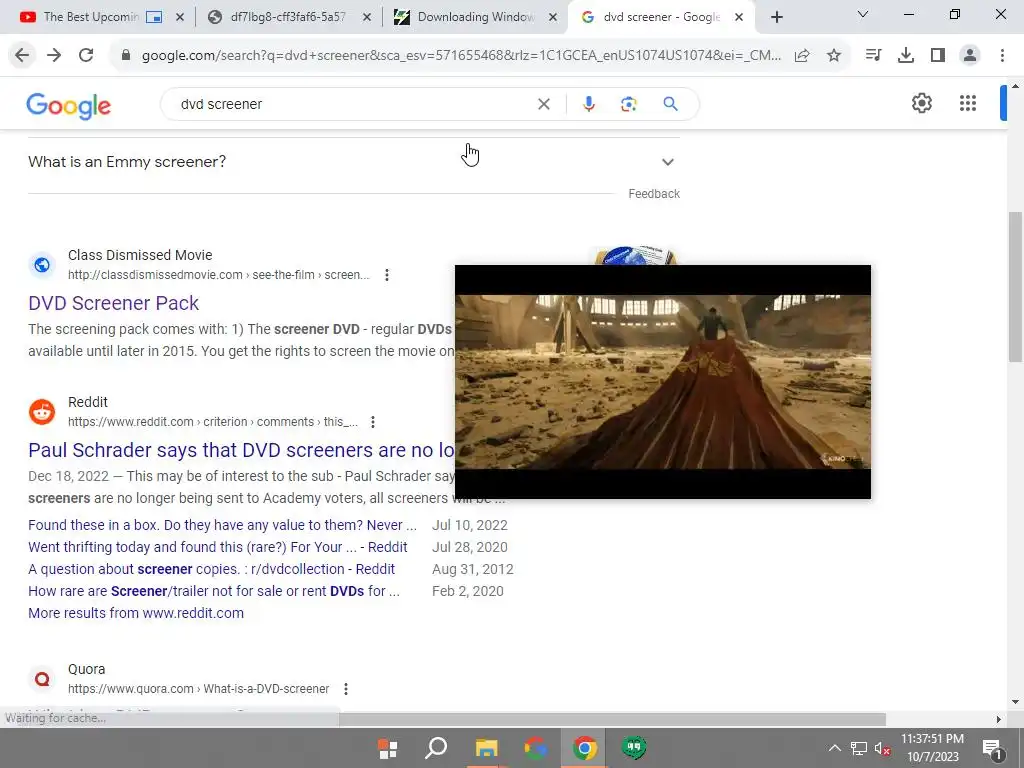Go to the Google logo homepage

pyautogui.click(x=69, y=106)
